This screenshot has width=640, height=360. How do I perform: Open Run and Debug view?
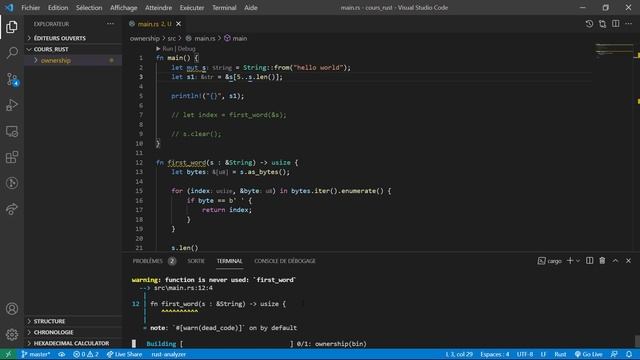point(12,105)
